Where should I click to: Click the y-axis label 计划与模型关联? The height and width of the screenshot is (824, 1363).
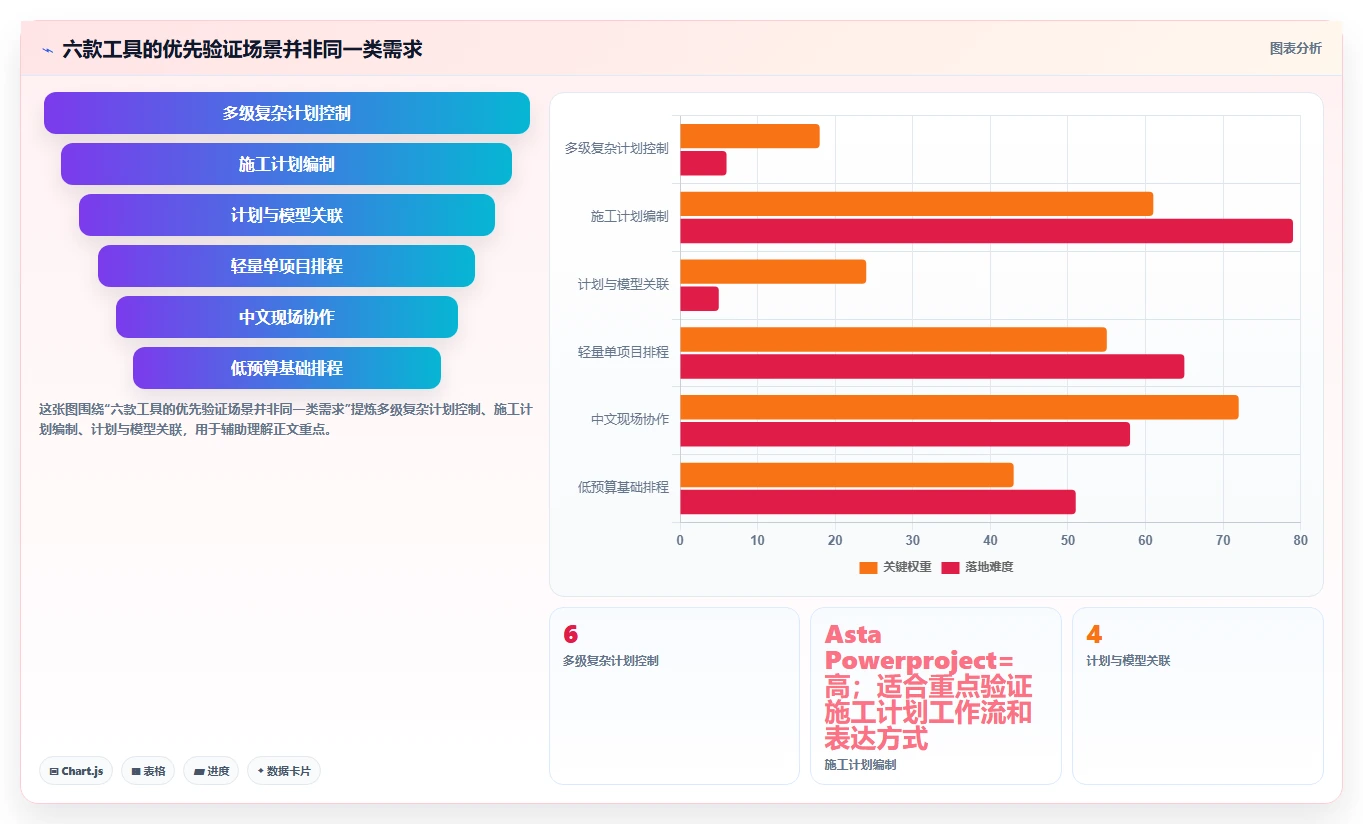coord(623,284)
